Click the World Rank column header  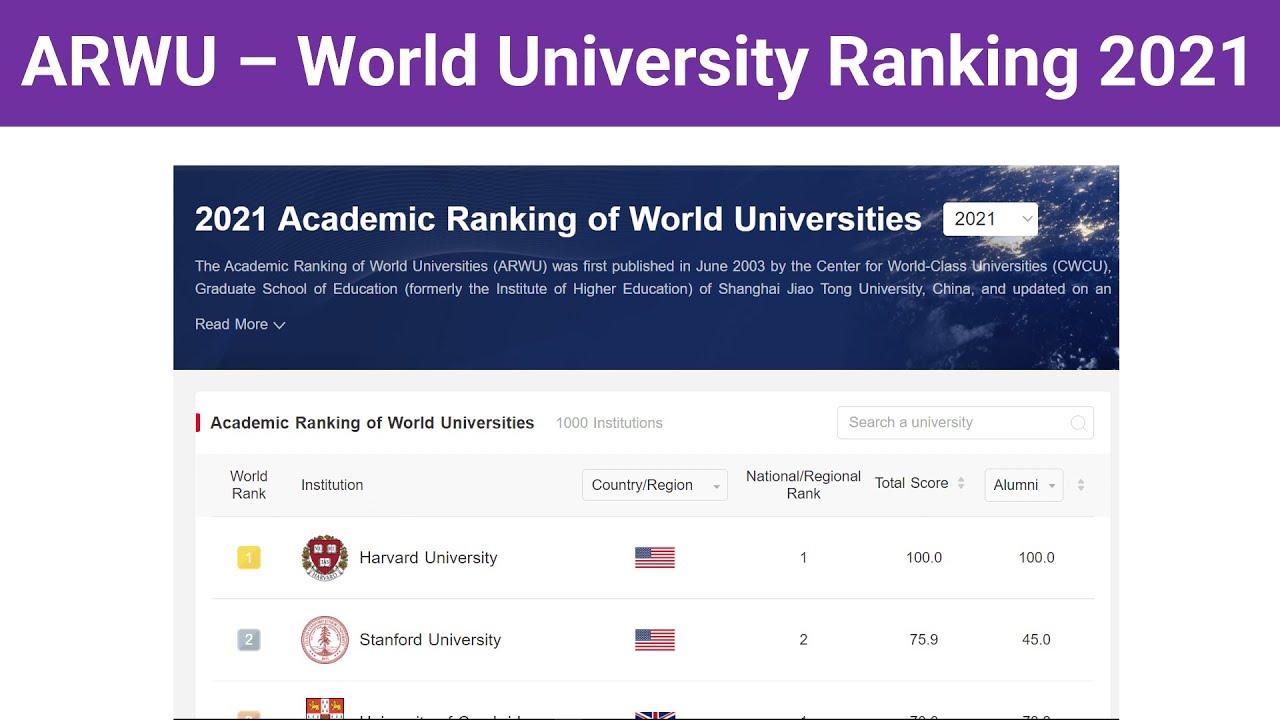click(249, 485)
